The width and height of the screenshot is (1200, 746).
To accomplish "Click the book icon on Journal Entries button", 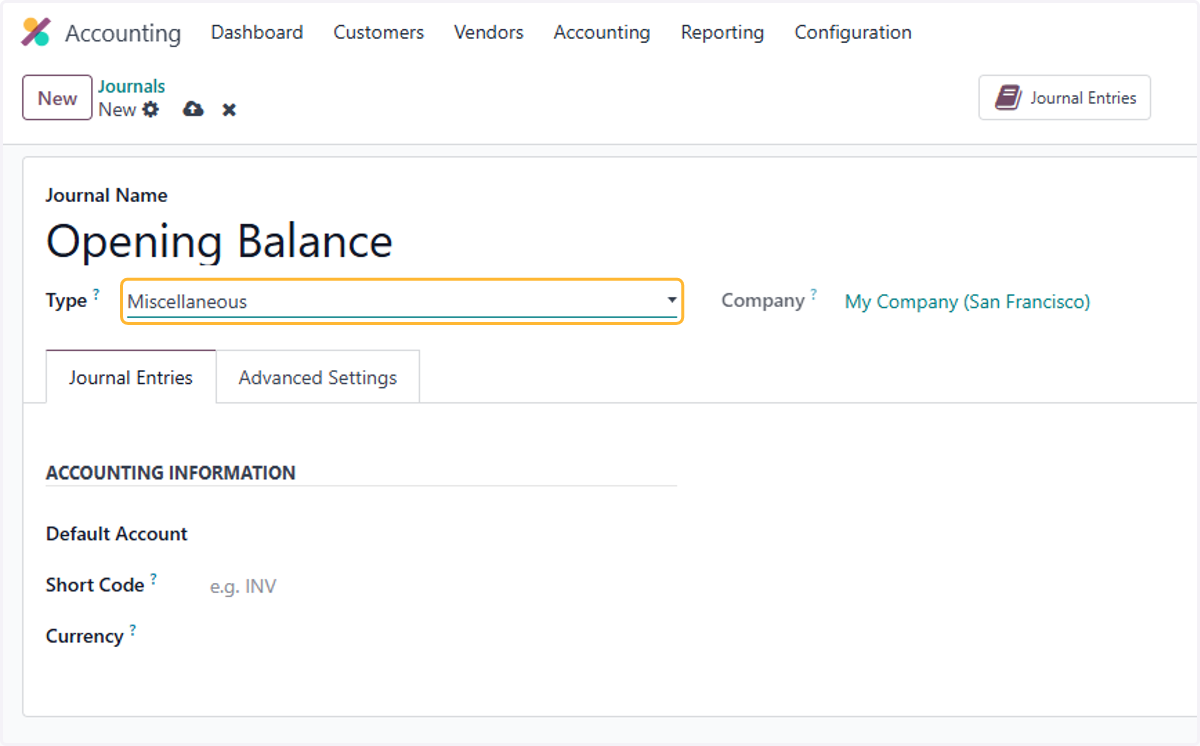I will point(1008,97).
